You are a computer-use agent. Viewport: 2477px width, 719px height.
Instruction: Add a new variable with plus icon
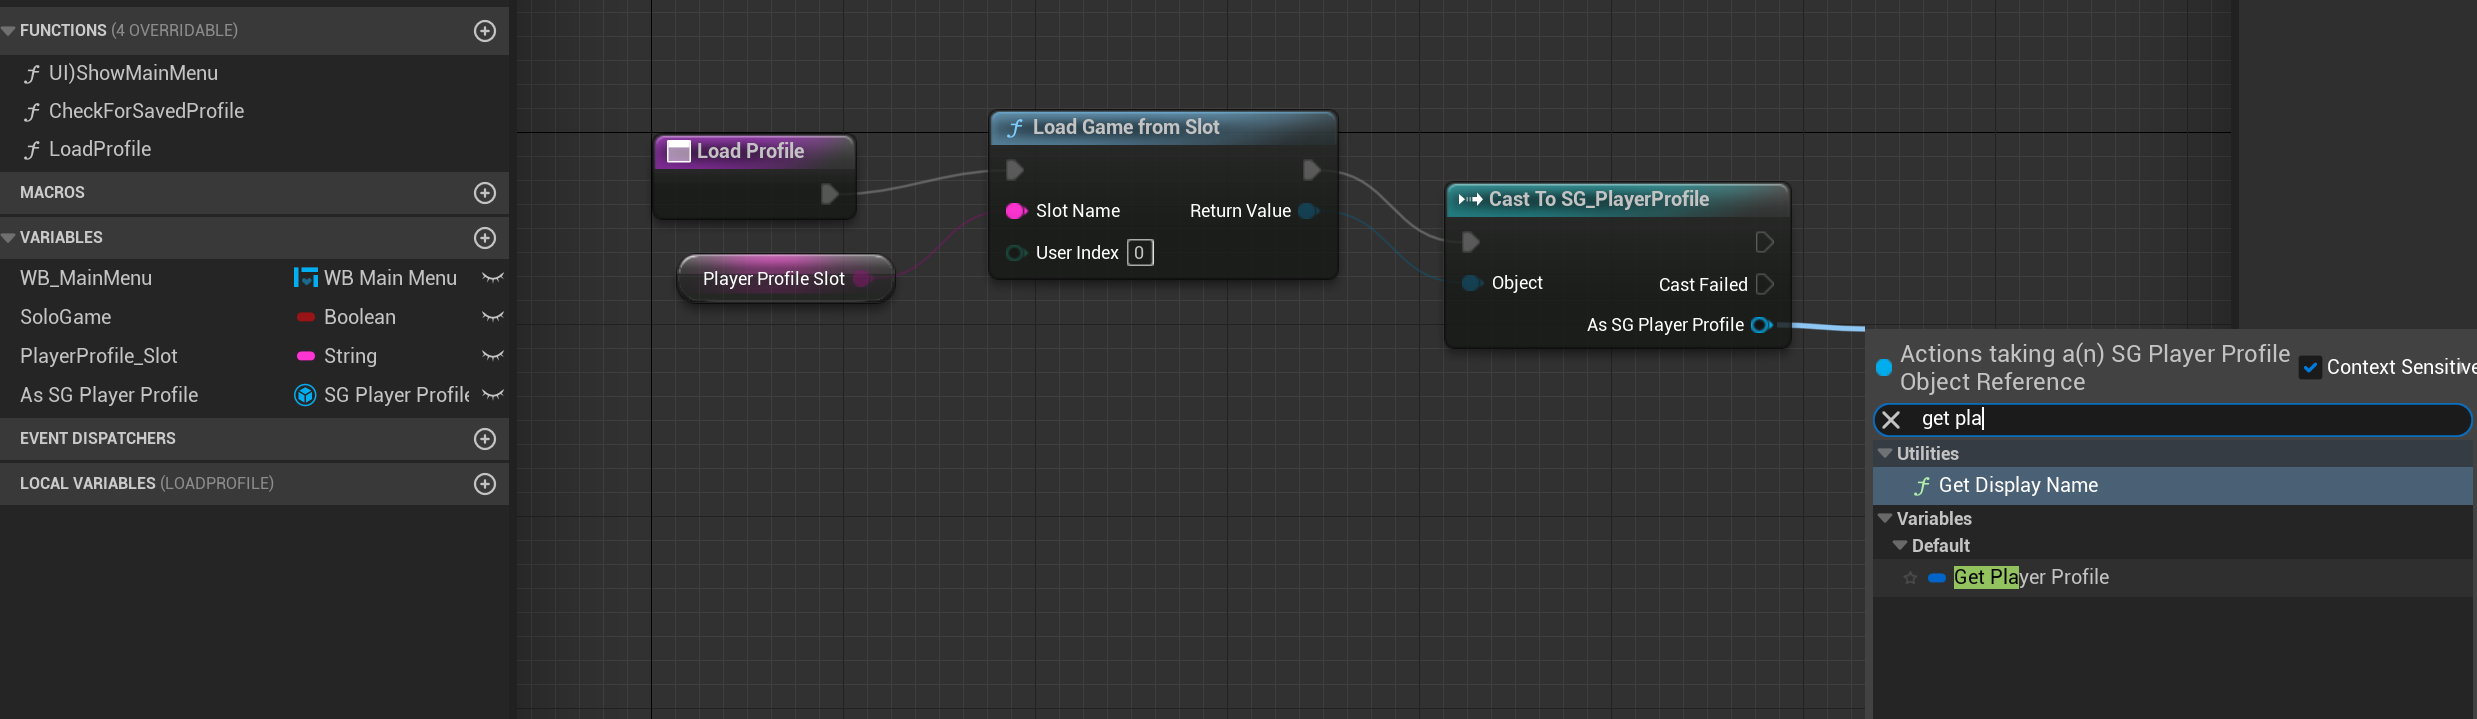485,238
